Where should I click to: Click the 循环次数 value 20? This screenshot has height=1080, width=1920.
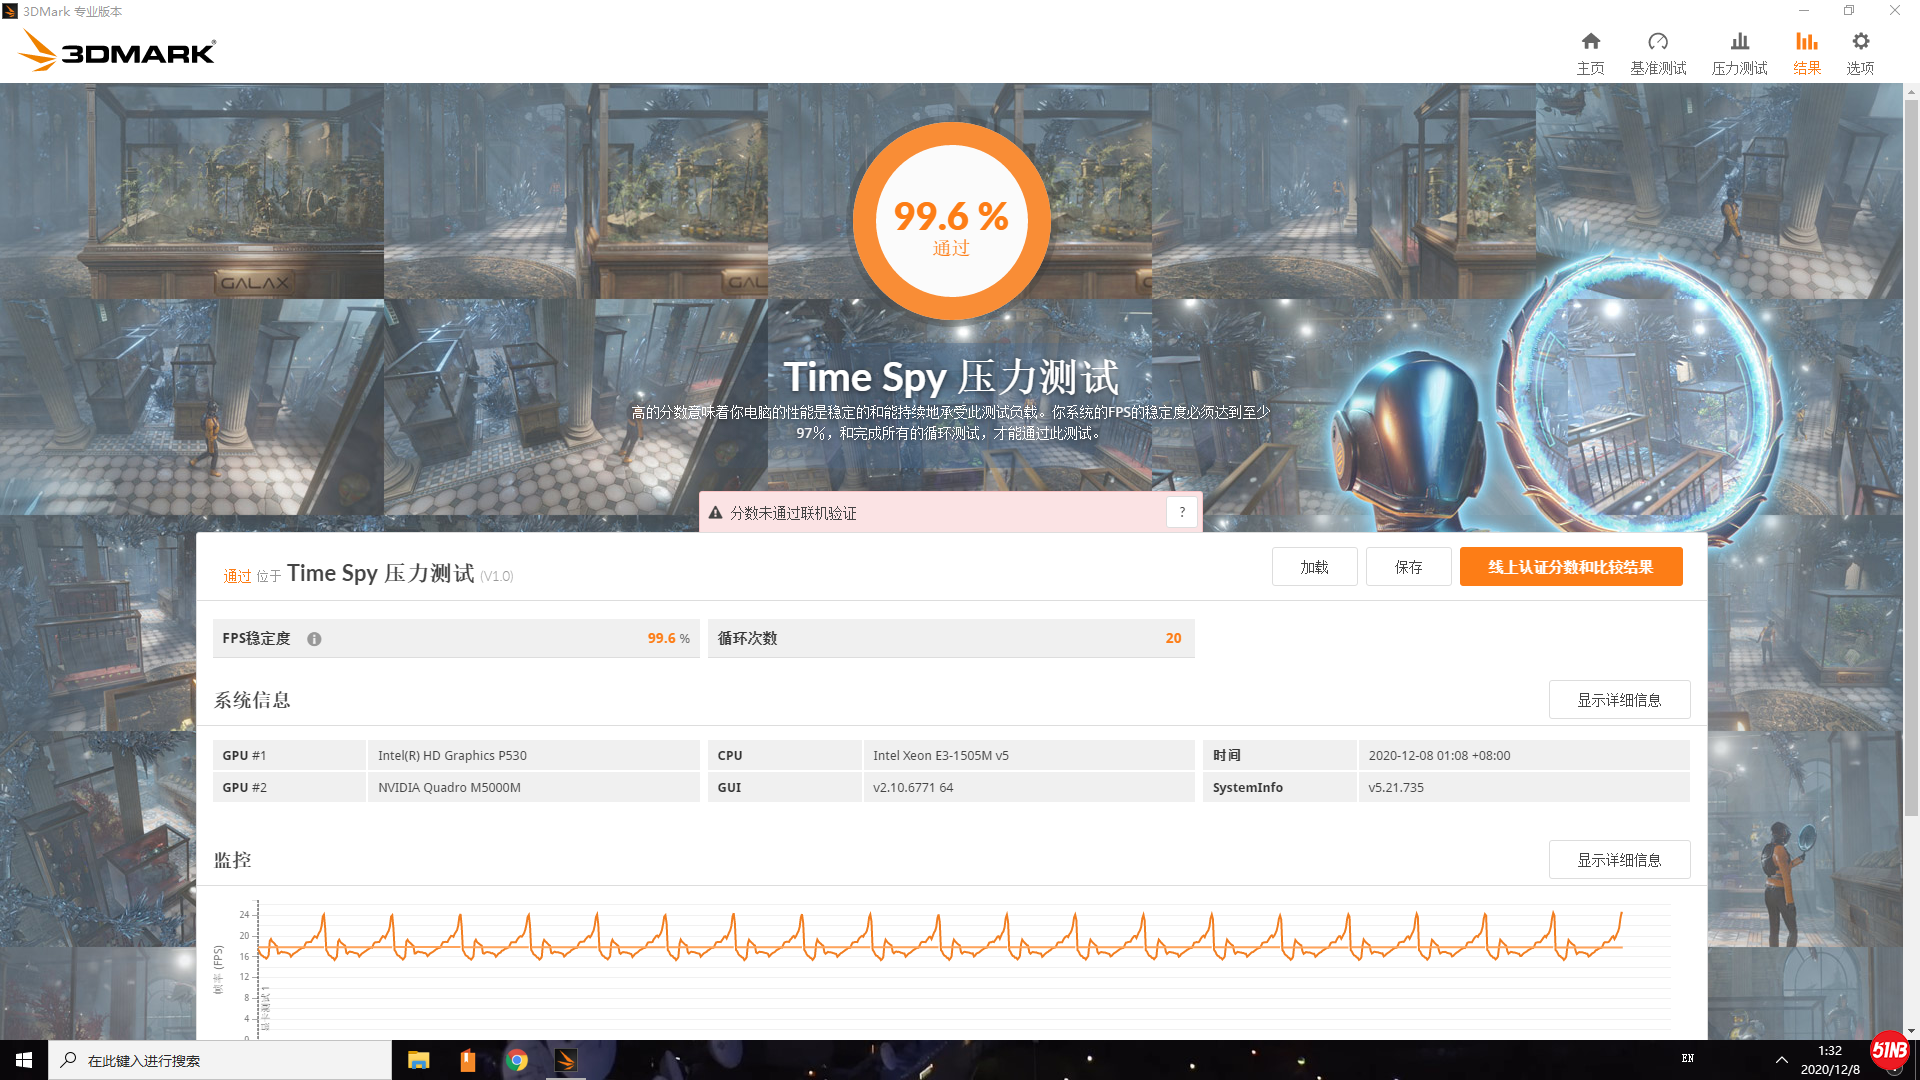[x=1173, y=638]
